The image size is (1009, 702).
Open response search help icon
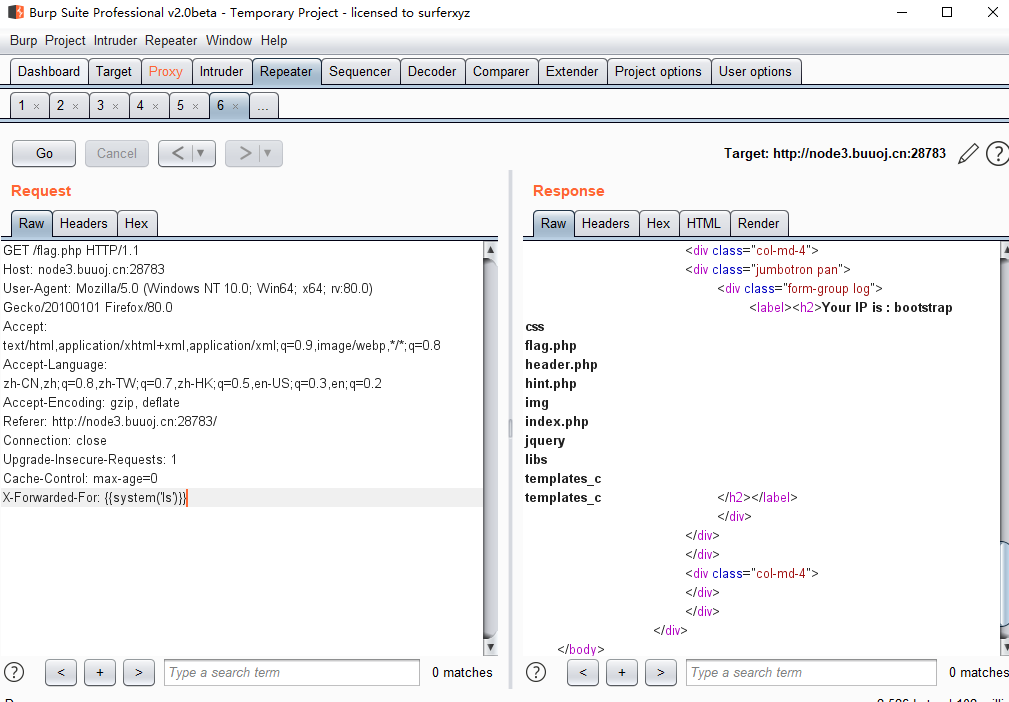pos(536,672)
